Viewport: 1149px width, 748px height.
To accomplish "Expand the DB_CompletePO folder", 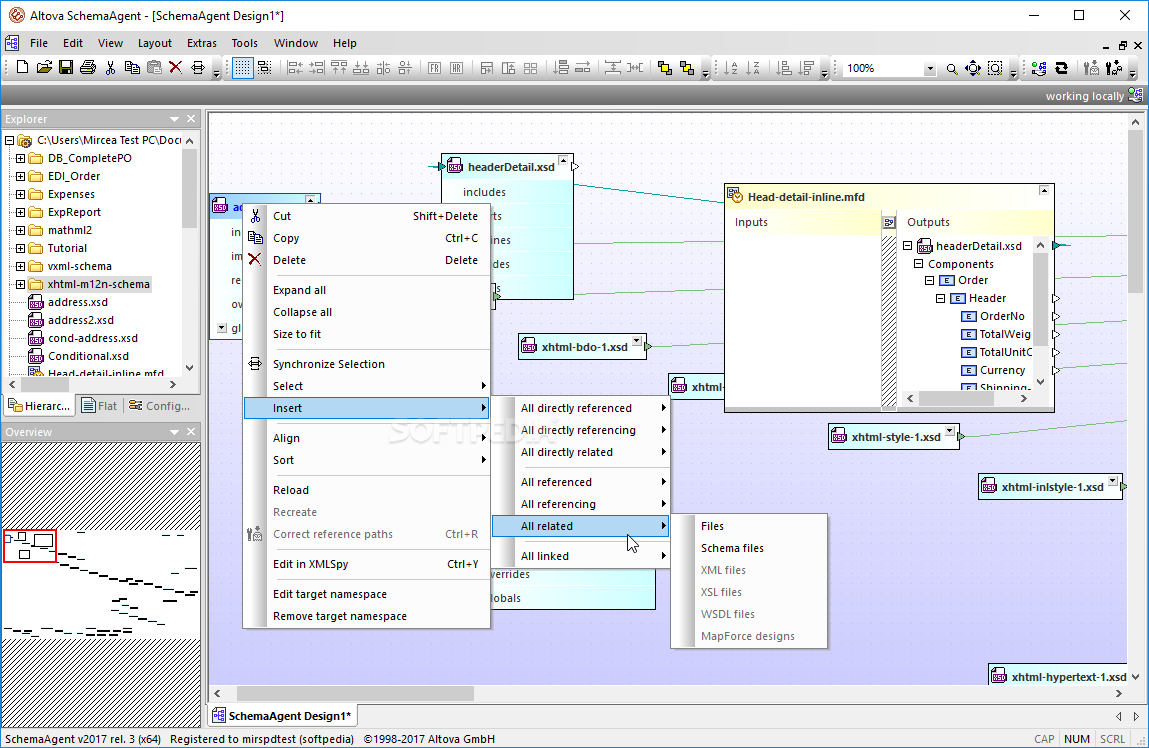I will tap(21, 158).
